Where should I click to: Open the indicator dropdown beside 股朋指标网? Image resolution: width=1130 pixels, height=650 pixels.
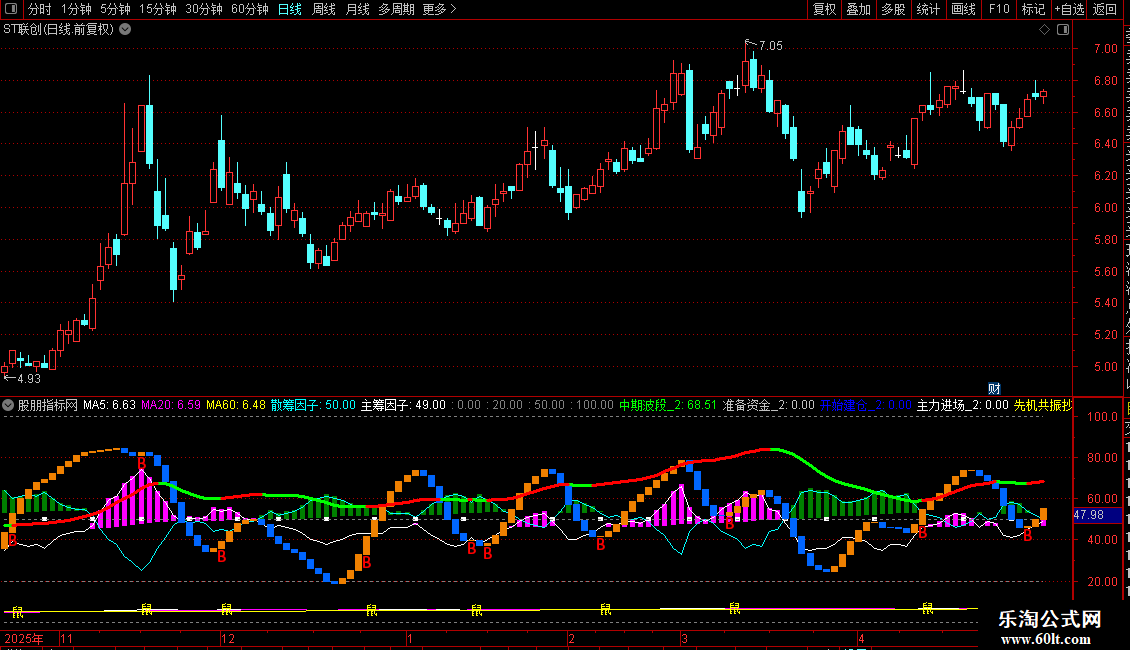point(8,405)
